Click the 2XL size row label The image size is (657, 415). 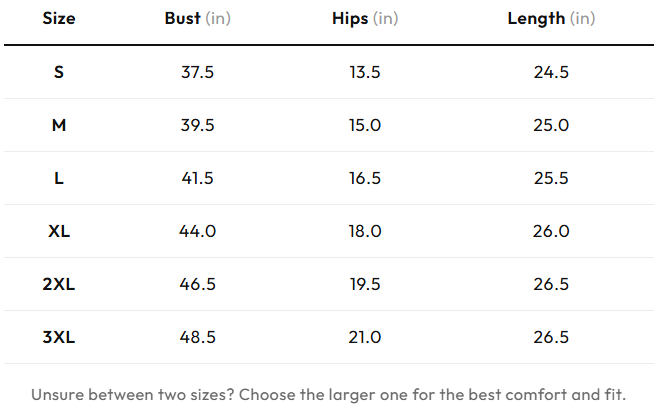coord(59,284)
